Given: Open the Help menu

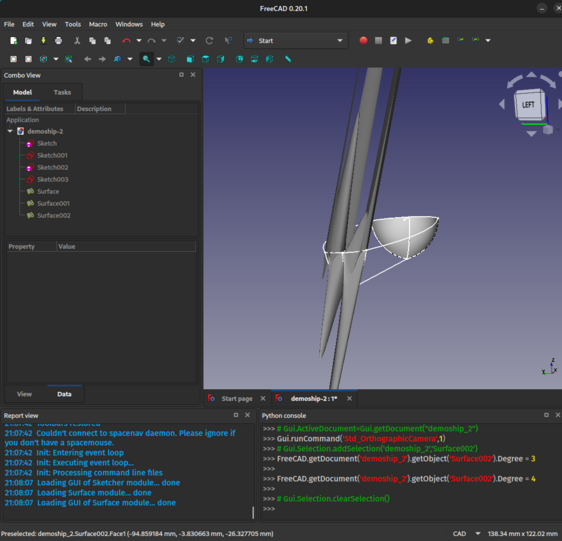Looking at the screenshot, I should pos(158,24).
